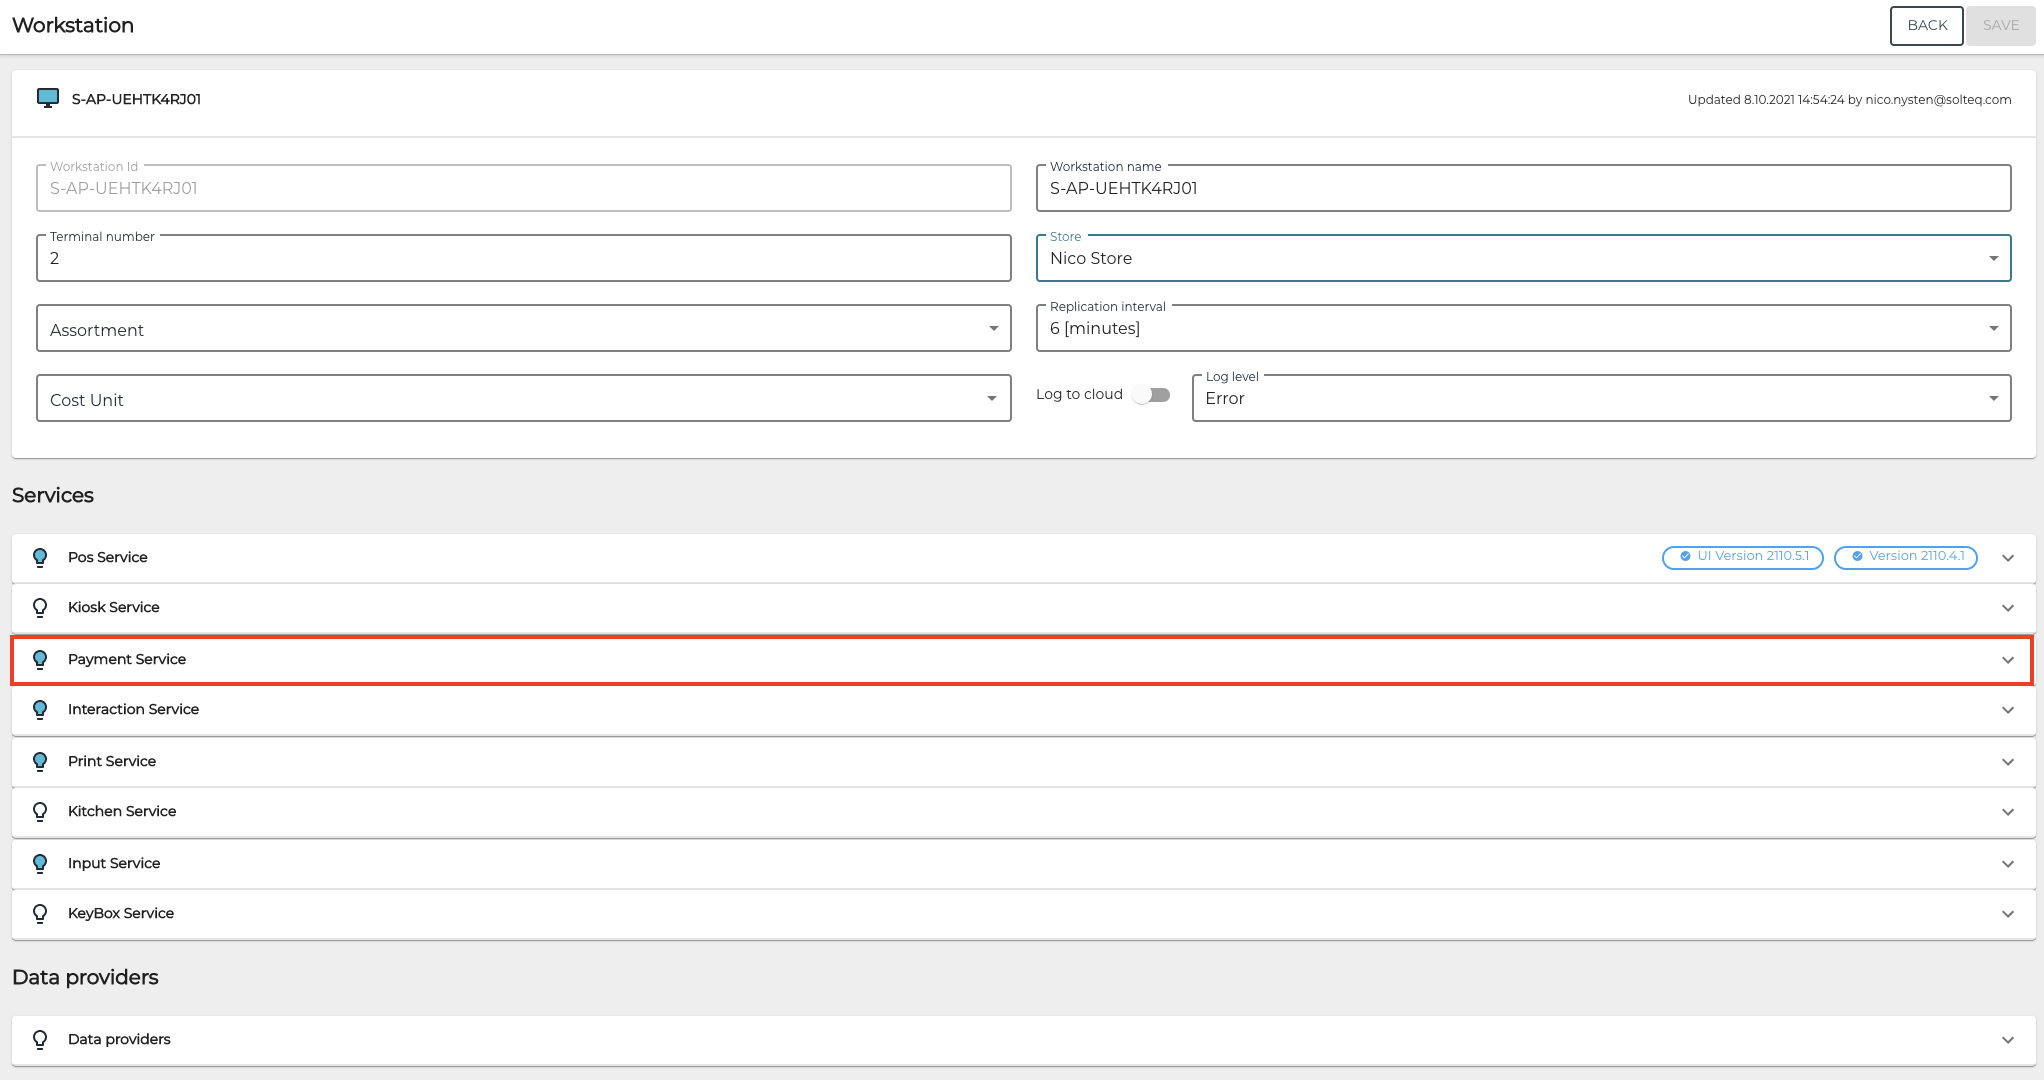Image resolution: width=2044 pixels, height=1080 pixels.
Task: Open the Assortment dropdown
Action: [523, 329]
